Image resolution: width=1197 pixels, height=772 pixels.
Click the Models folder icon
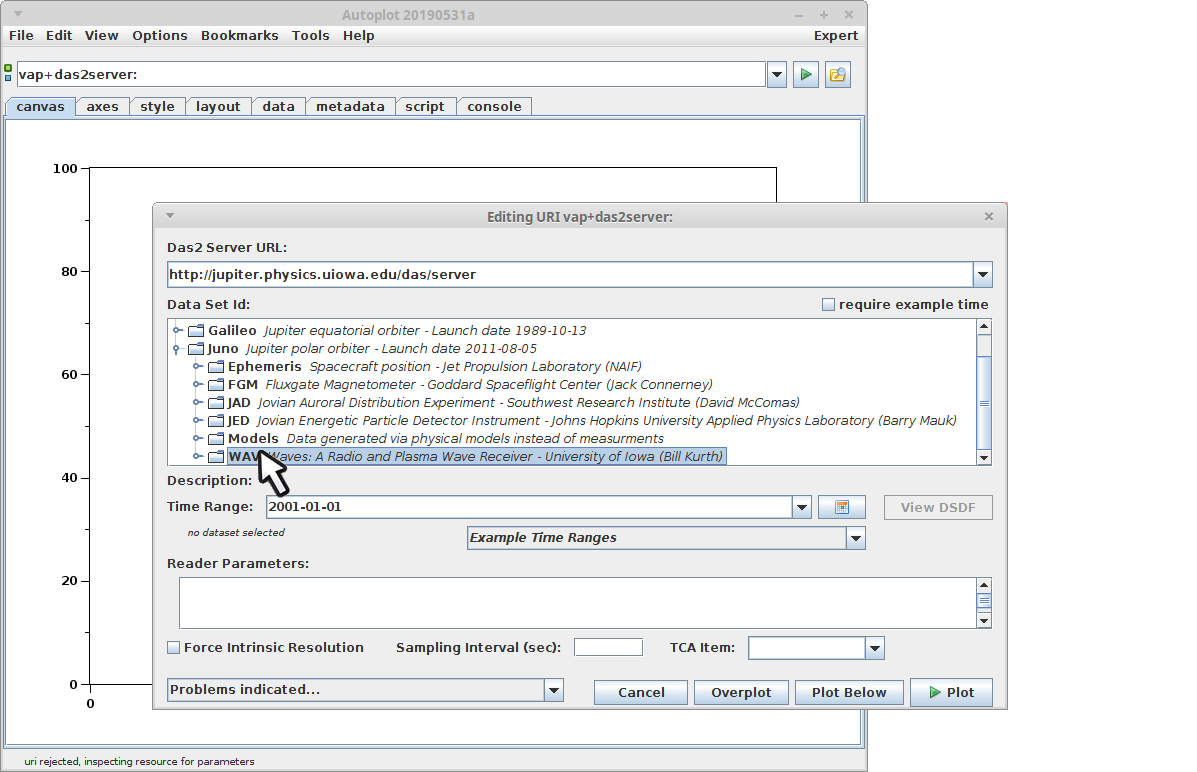216,438
